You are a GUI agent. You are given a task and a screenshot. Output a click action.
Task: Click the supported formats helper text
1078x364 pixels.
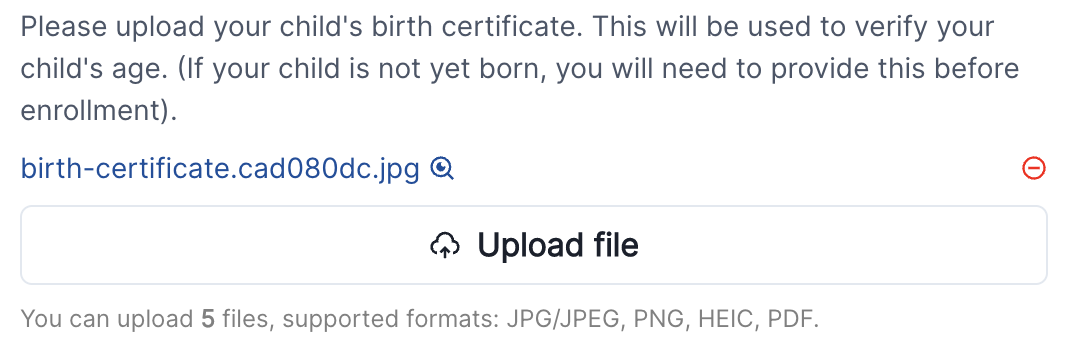tap(419, 319)
